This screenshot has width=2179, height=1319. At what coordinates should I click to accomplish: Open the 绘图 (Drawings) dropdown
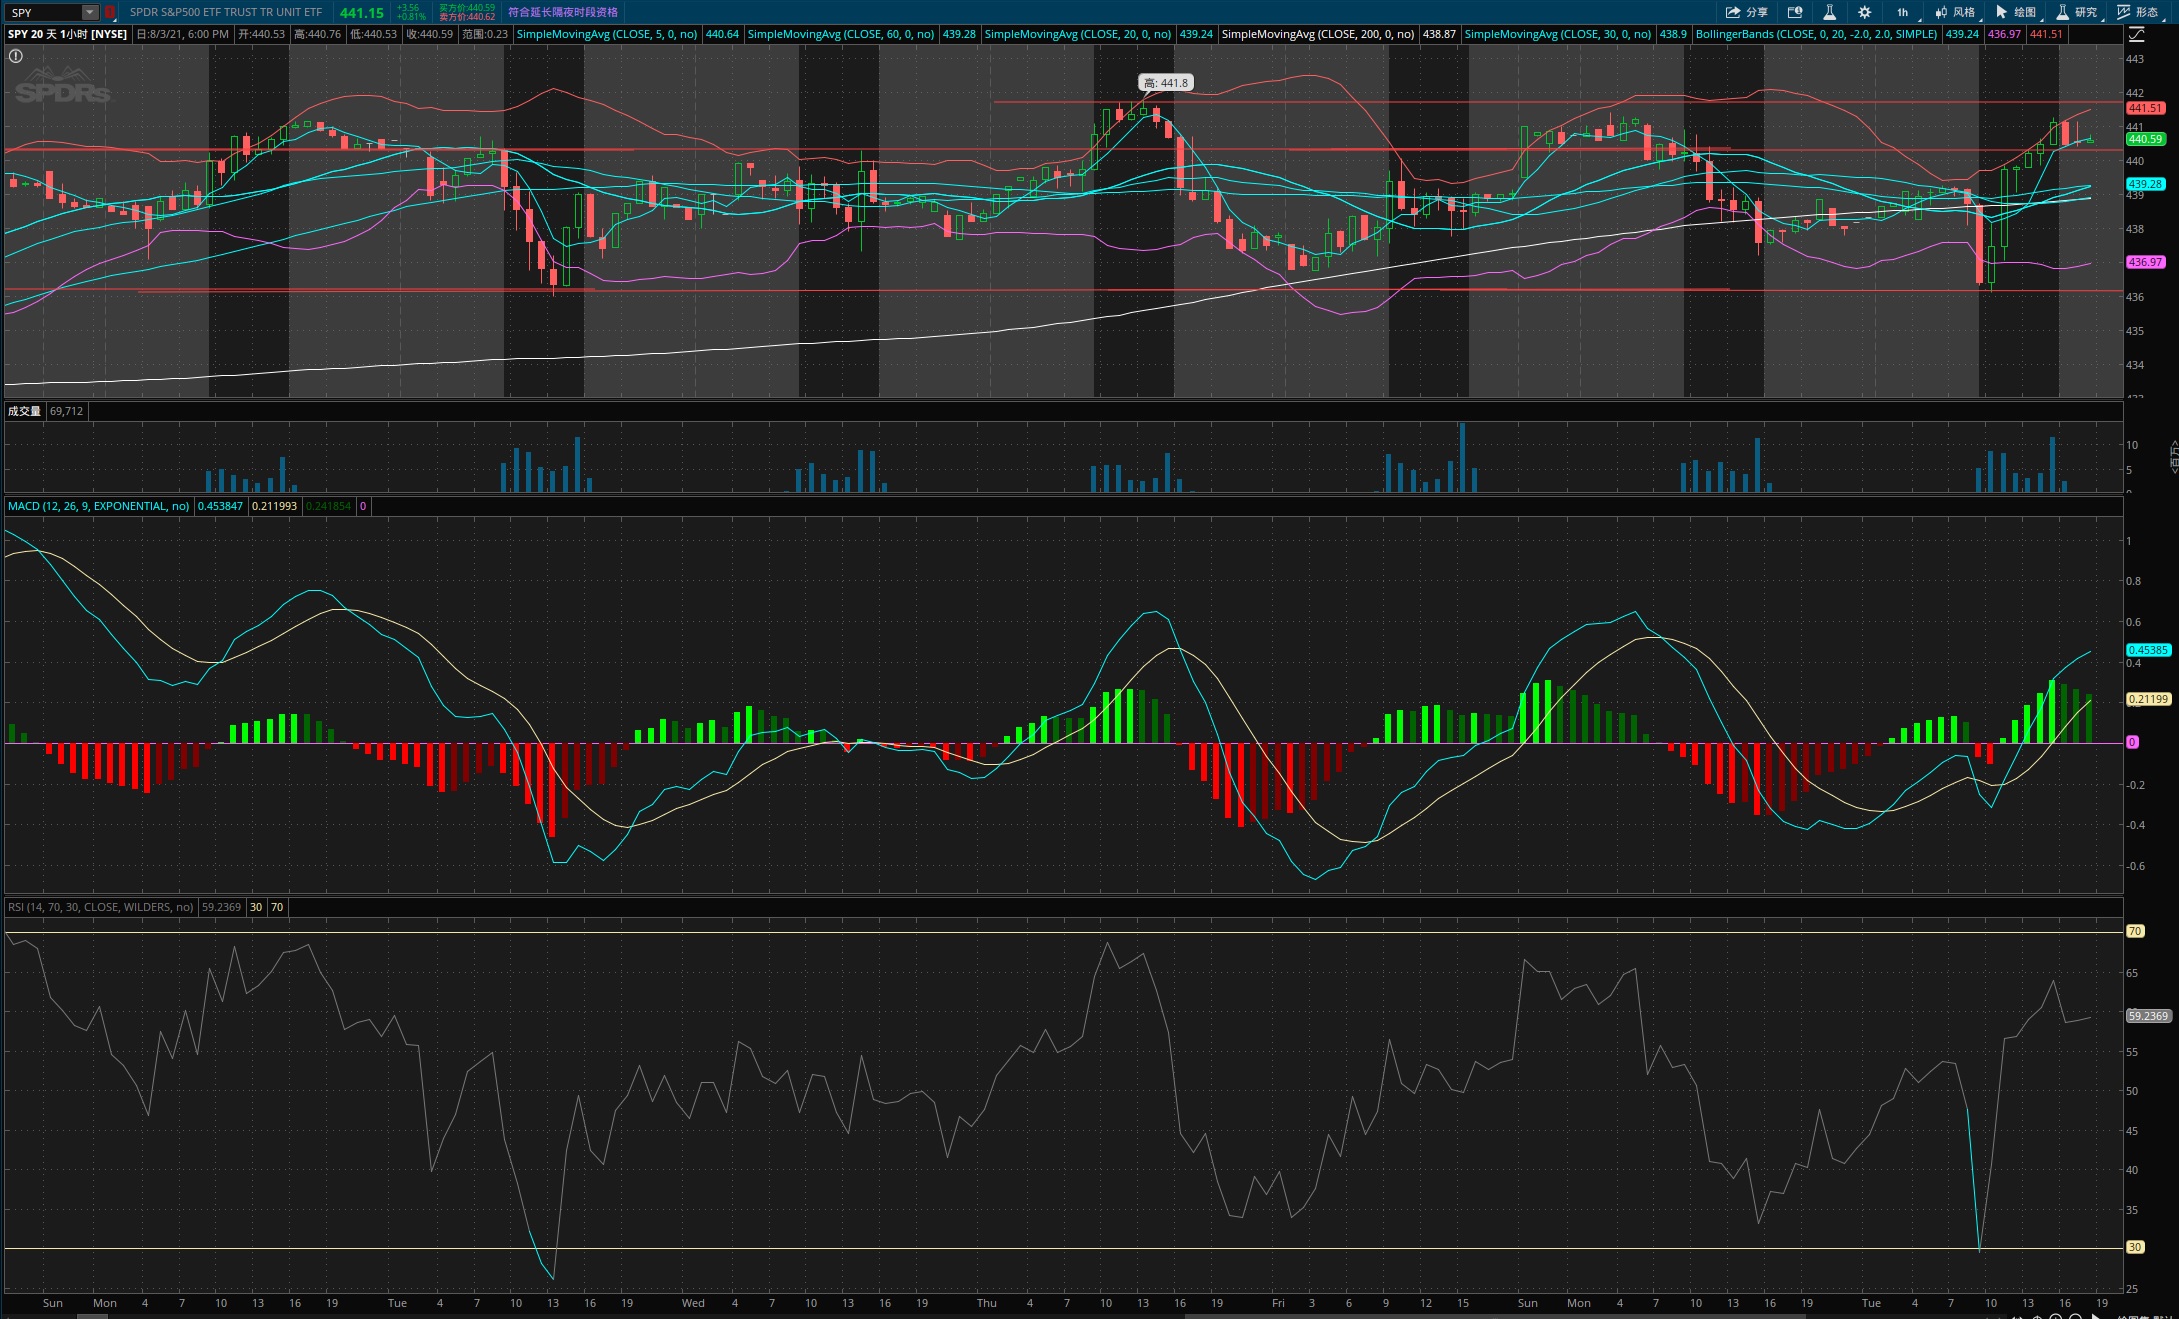(2016, 12)
